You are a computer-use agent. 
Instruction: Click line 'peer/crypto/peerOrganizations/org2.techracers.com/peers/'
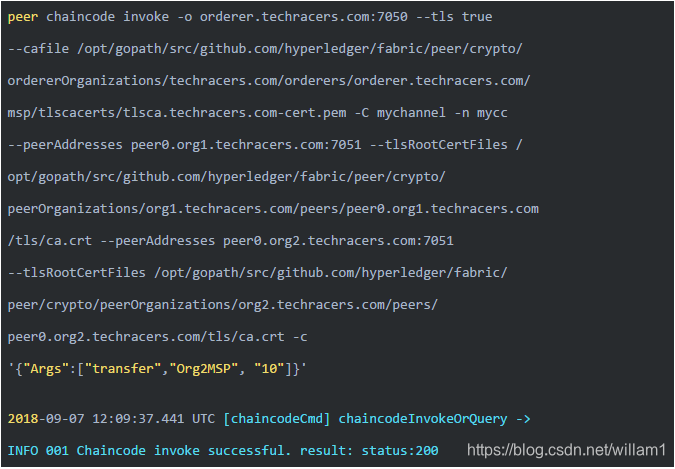[223, 305]
